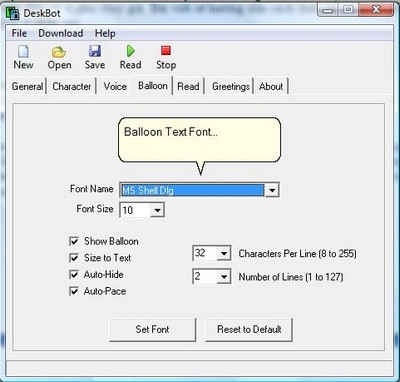The width and height of the screenshot is (400, 382).
Task: Expand the Font Name dropdown arrow
Action: tap(272, 190)
